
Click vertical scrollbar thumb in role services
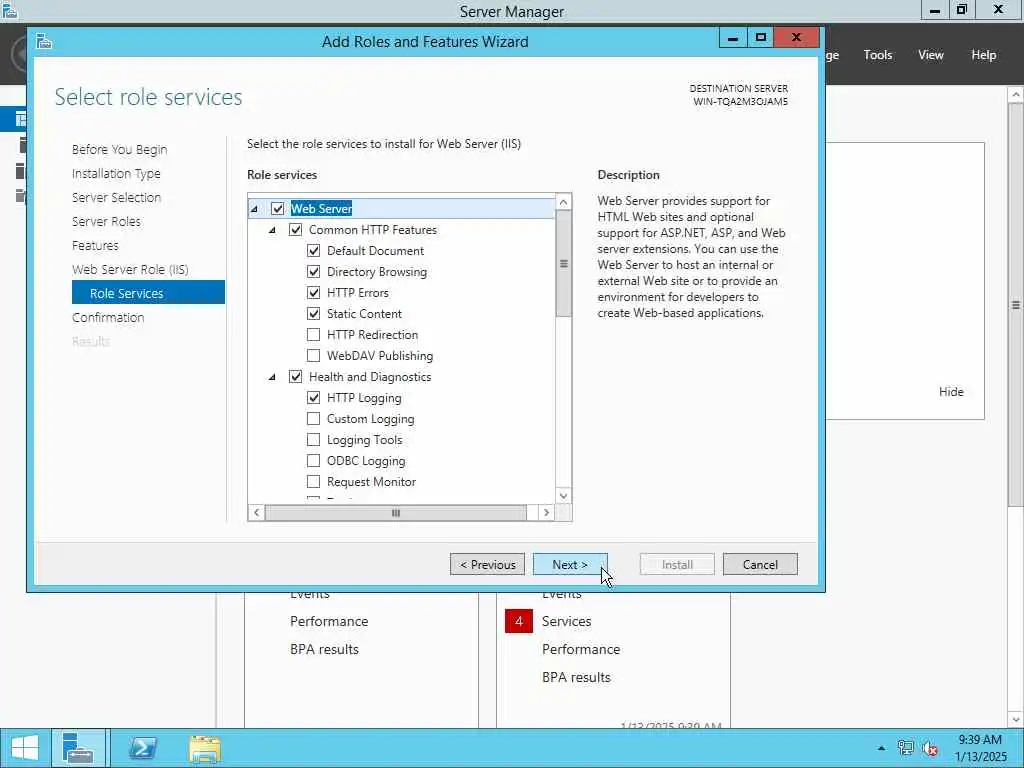pyautogui.click(x=563, y=263)
